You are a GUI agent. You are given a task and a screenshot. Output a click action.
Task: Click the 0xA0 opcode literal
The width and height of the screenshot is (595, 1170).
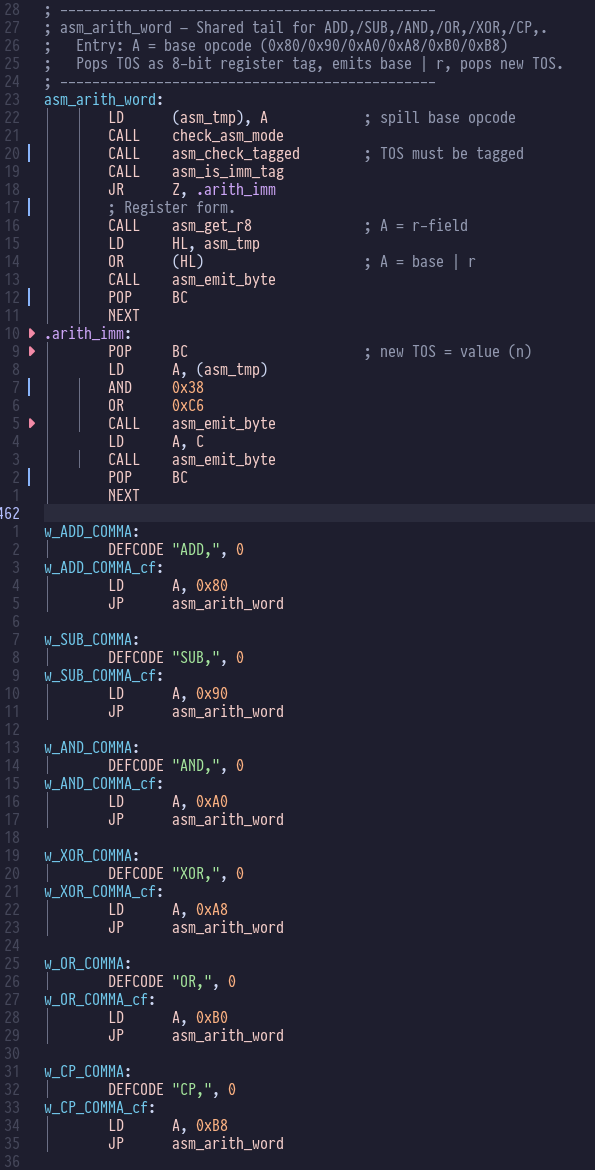(212, 801)
